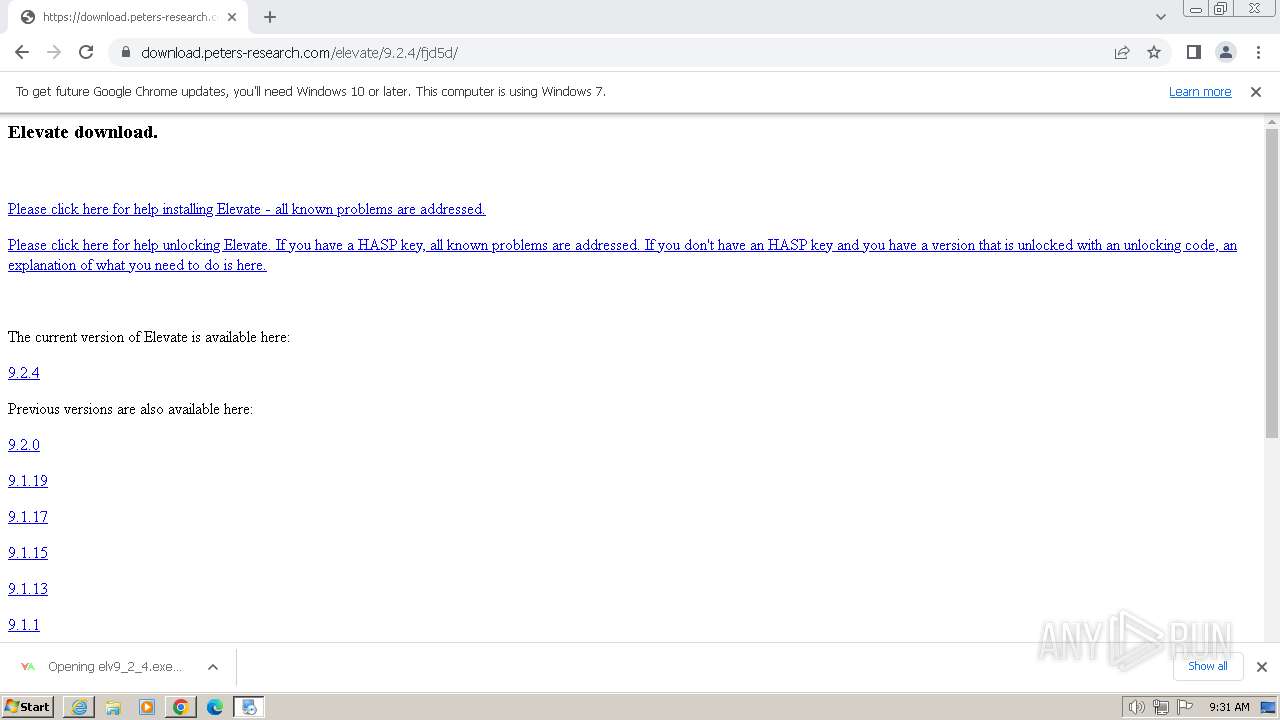Toggle the browser side panel
The image size is (1280, 720).
1193,52
